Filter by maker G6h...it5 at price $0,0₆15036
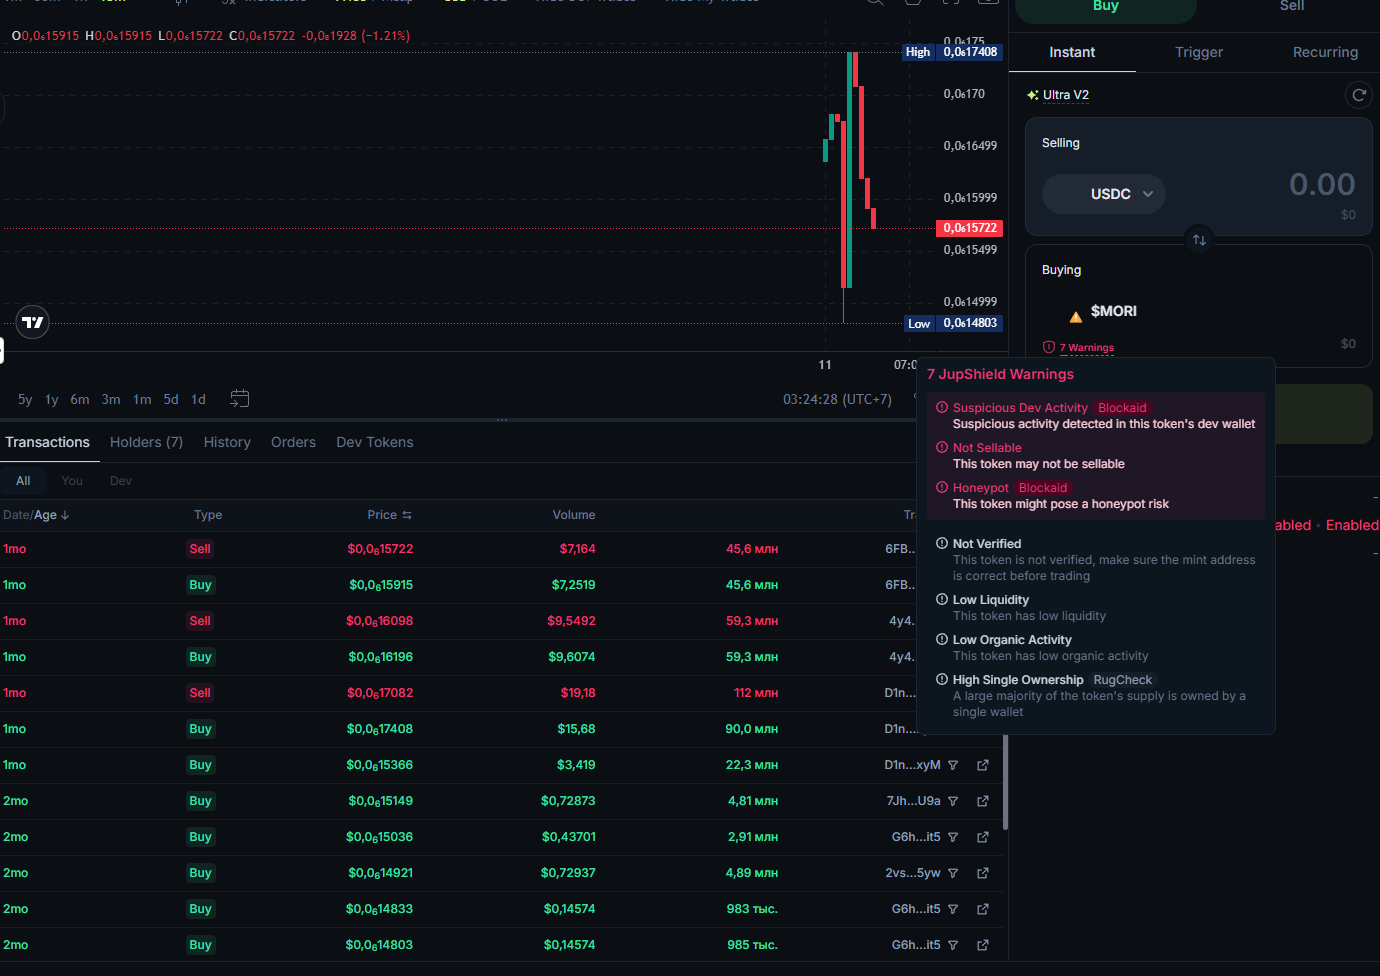1380x976 pixels. pos(953,837)
